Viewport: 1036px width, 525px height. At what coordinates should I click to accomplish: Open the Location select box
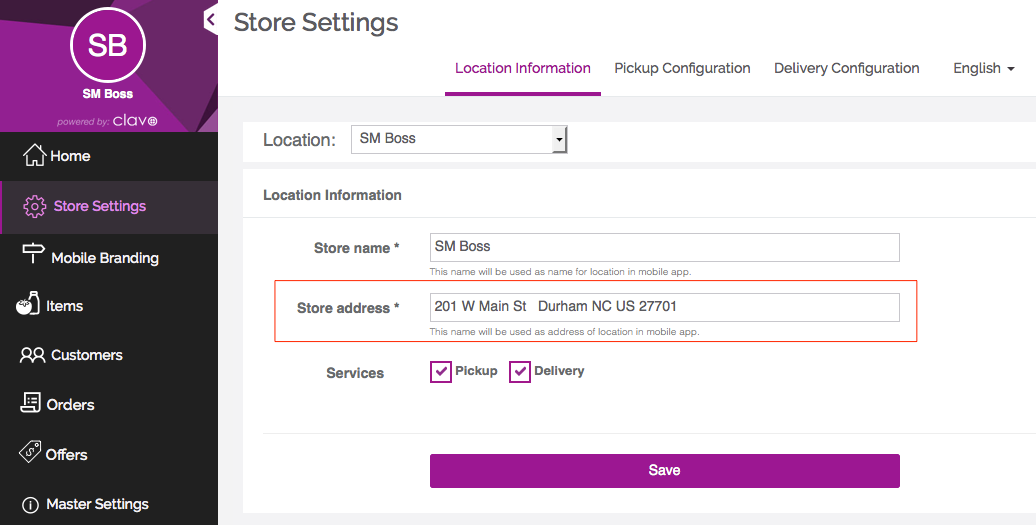click(x=459, y=139)
